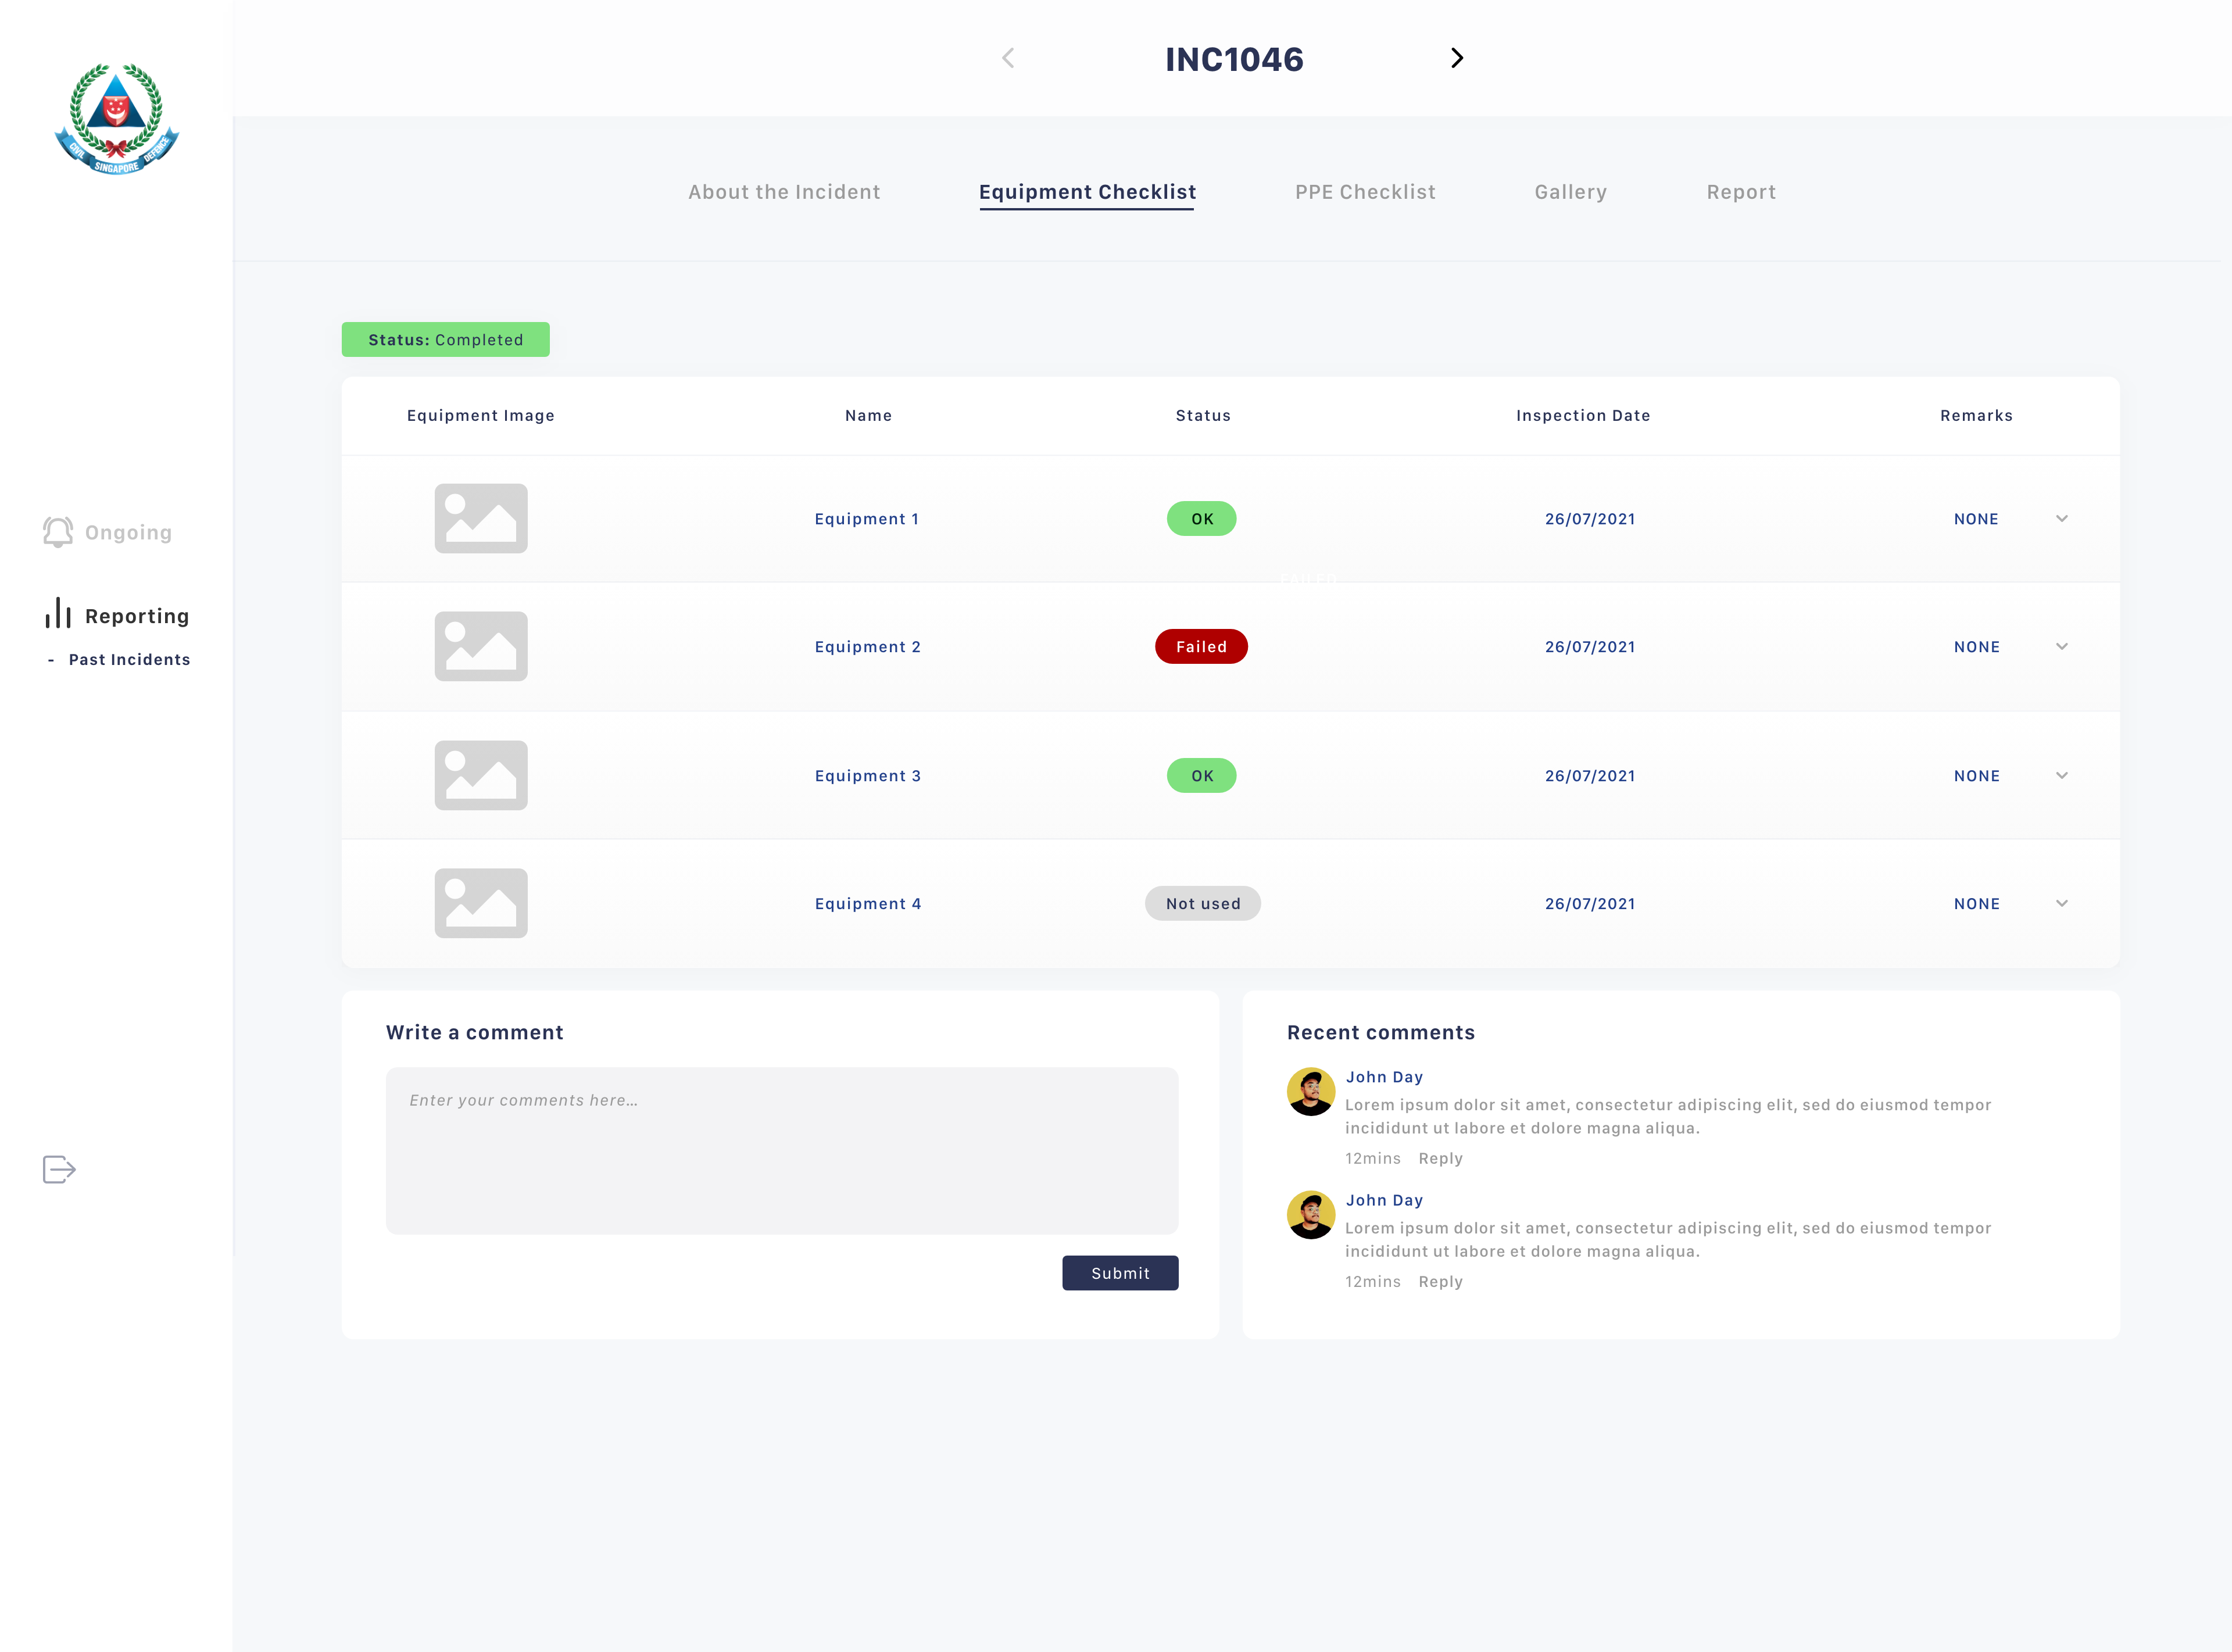Screen dimensions: 2232x1652
Task: Switch to the PPE Checklist tab
Action: tap(1365, 192)
